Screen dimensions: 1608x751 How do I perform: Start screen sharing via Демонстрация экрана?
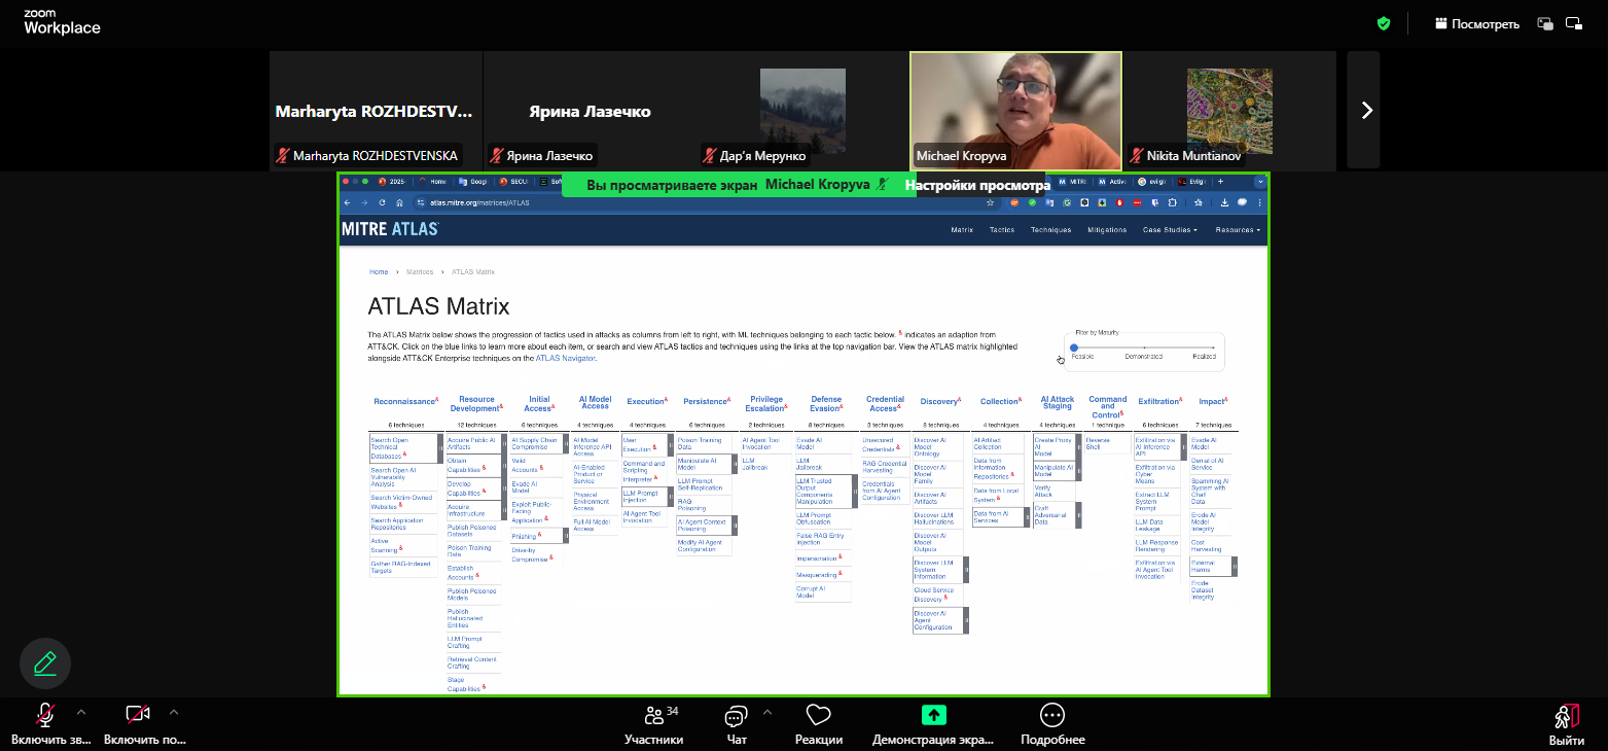point(933,724)
